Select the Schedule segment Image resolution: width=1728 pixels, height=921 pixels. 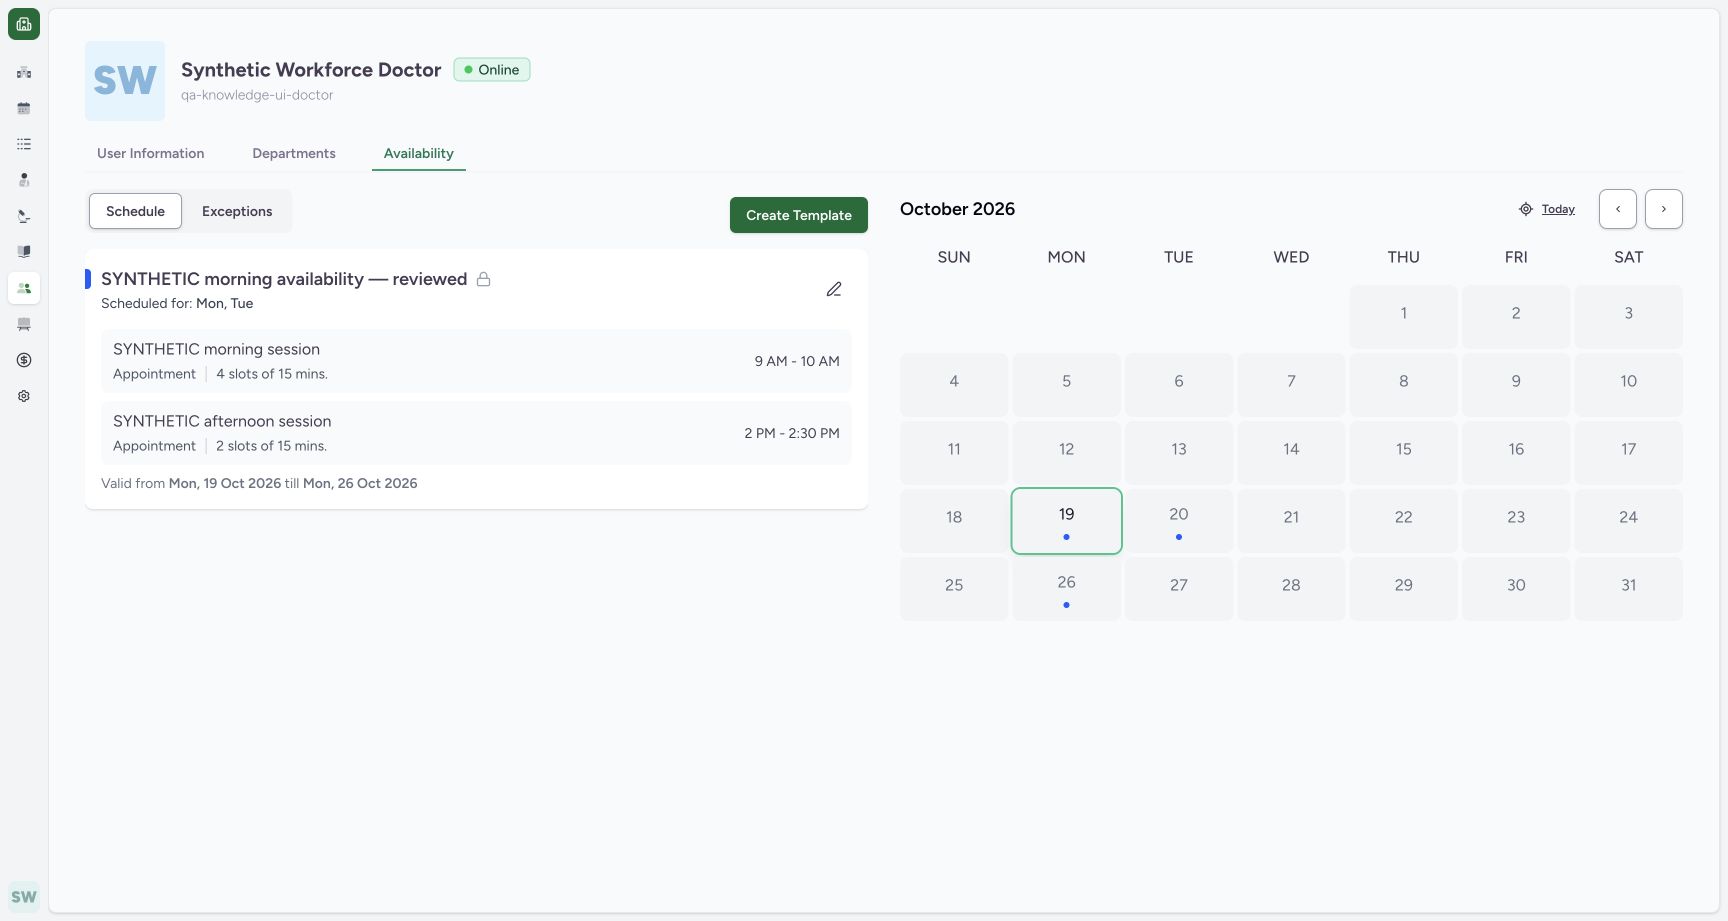coord(135,211)
